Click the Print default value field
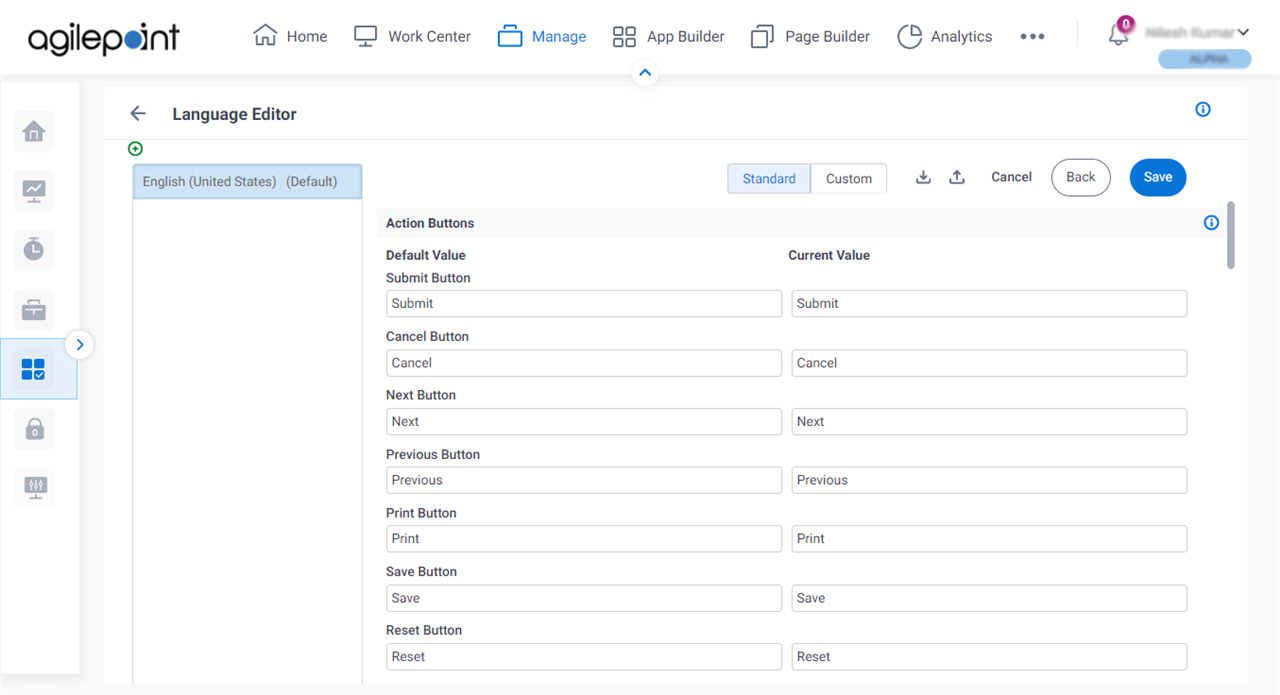 tap(584, 539)
